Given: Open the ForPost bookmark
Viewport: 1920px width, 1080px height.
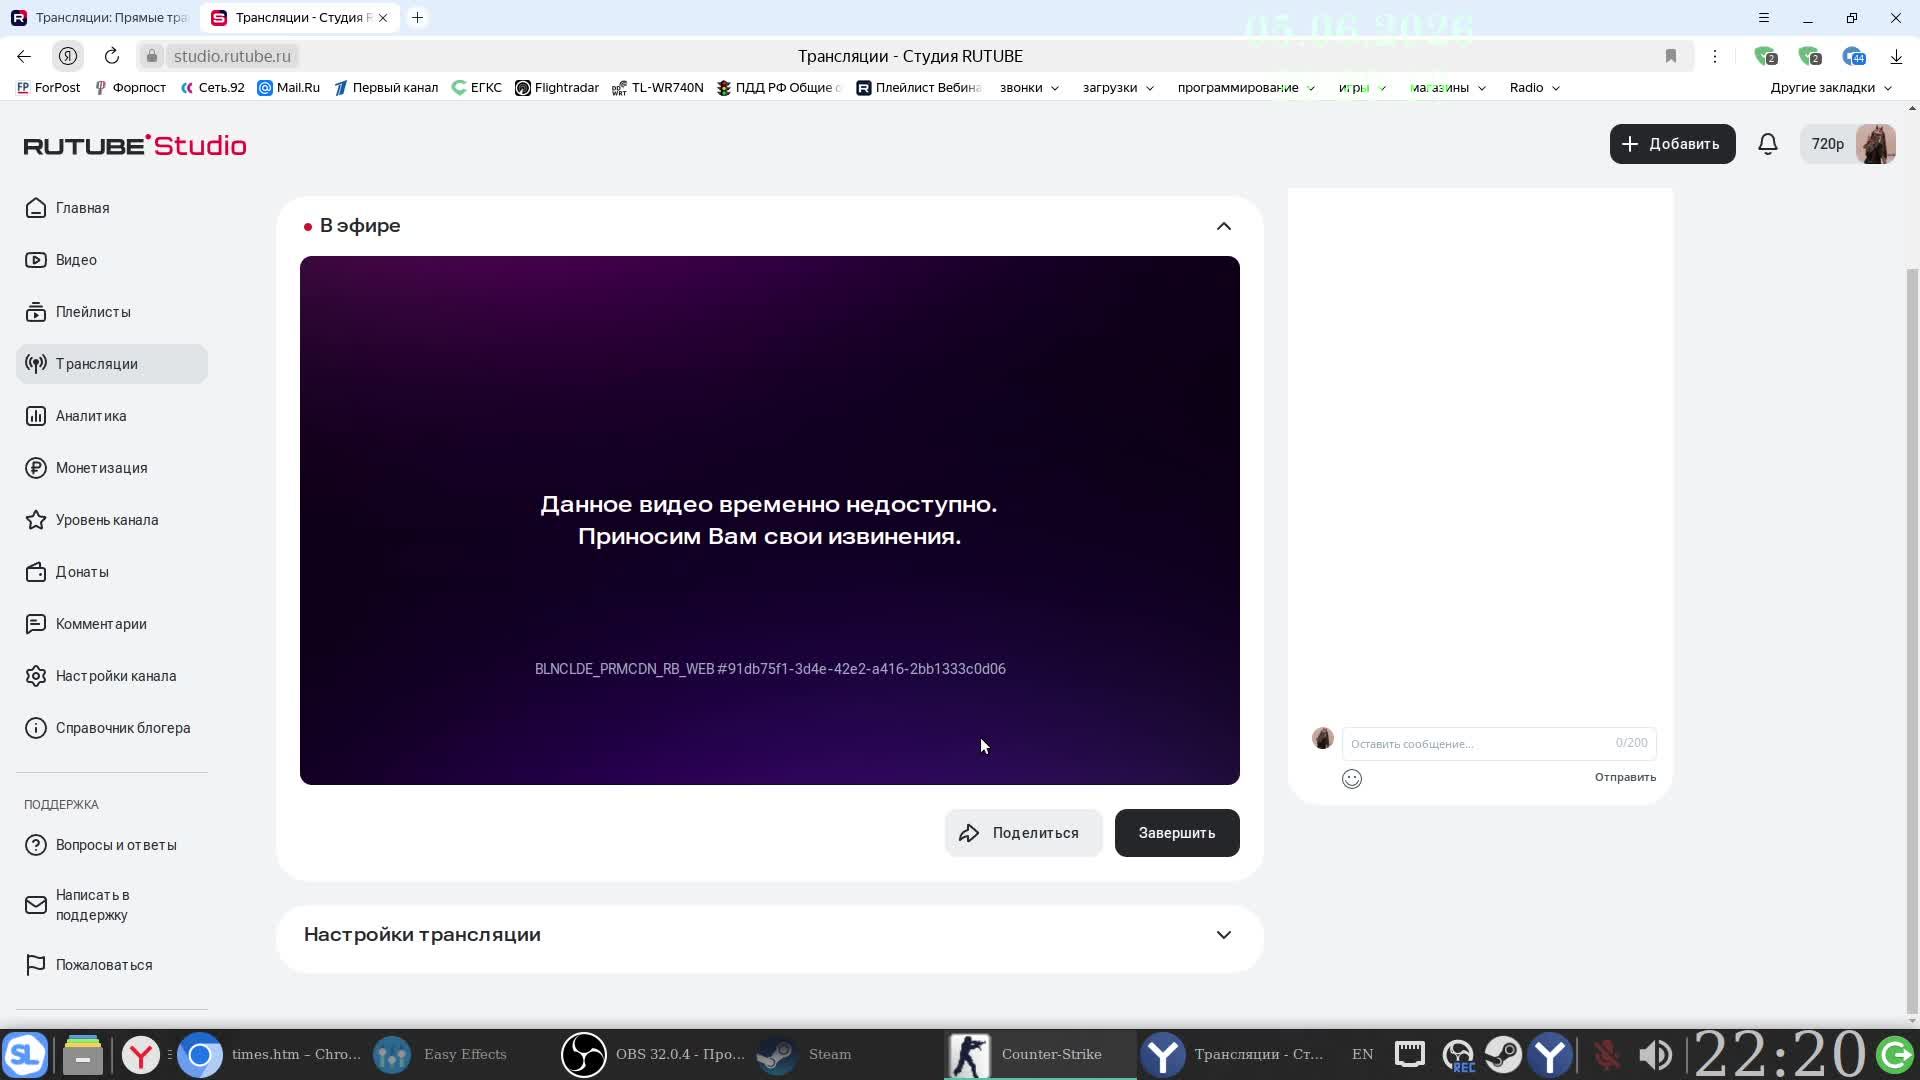Looking at the screenshot, I should (48, 88).
